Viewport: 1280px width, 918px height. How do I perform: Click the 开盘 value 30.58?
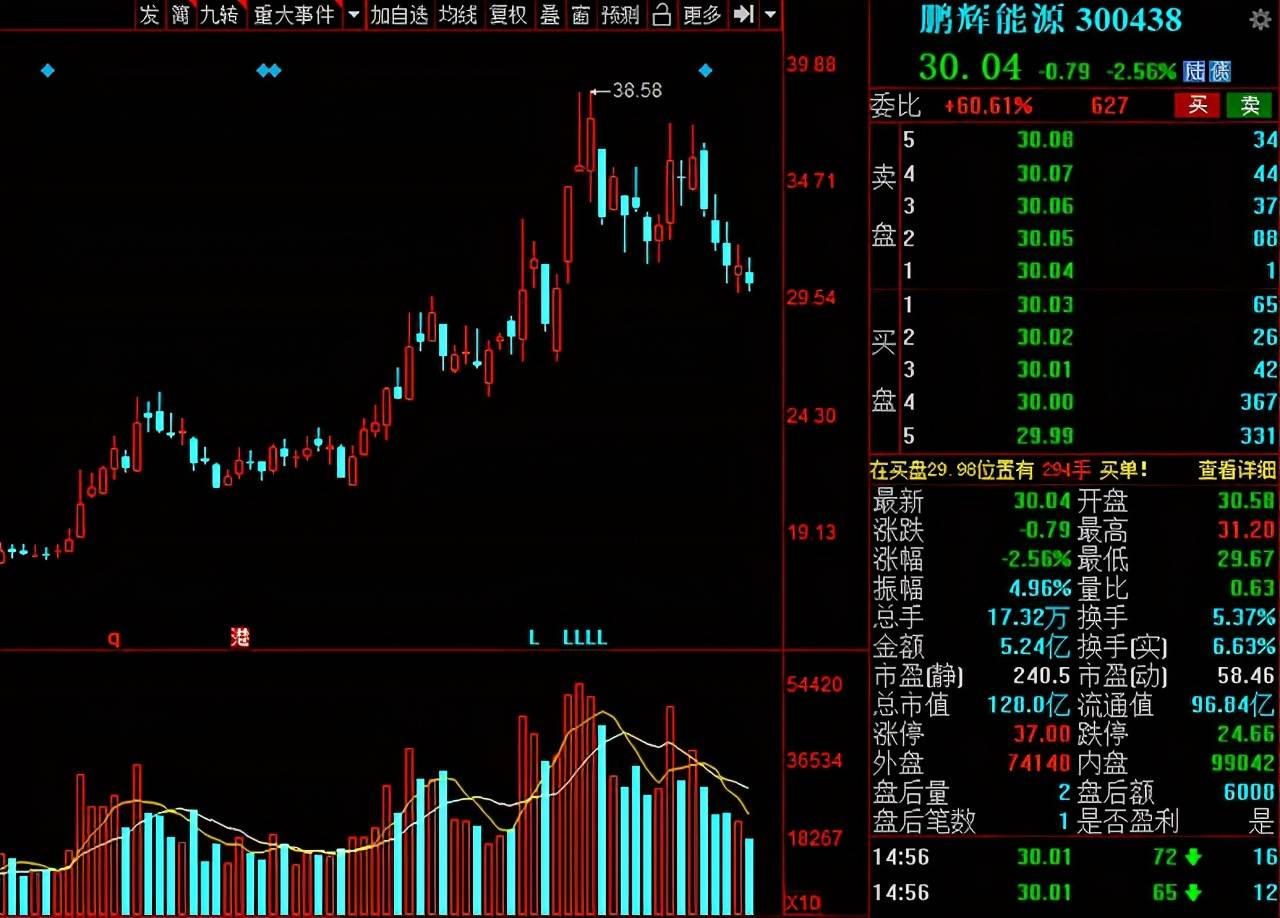coord(1246,501)
